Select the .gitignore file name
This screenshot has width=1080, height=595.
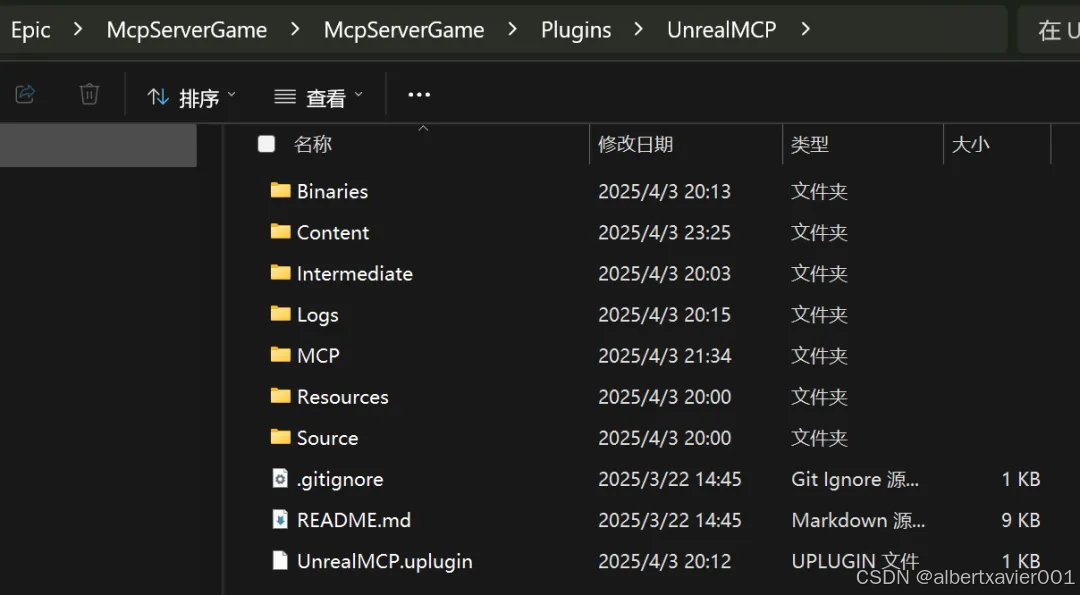[340, 479]
